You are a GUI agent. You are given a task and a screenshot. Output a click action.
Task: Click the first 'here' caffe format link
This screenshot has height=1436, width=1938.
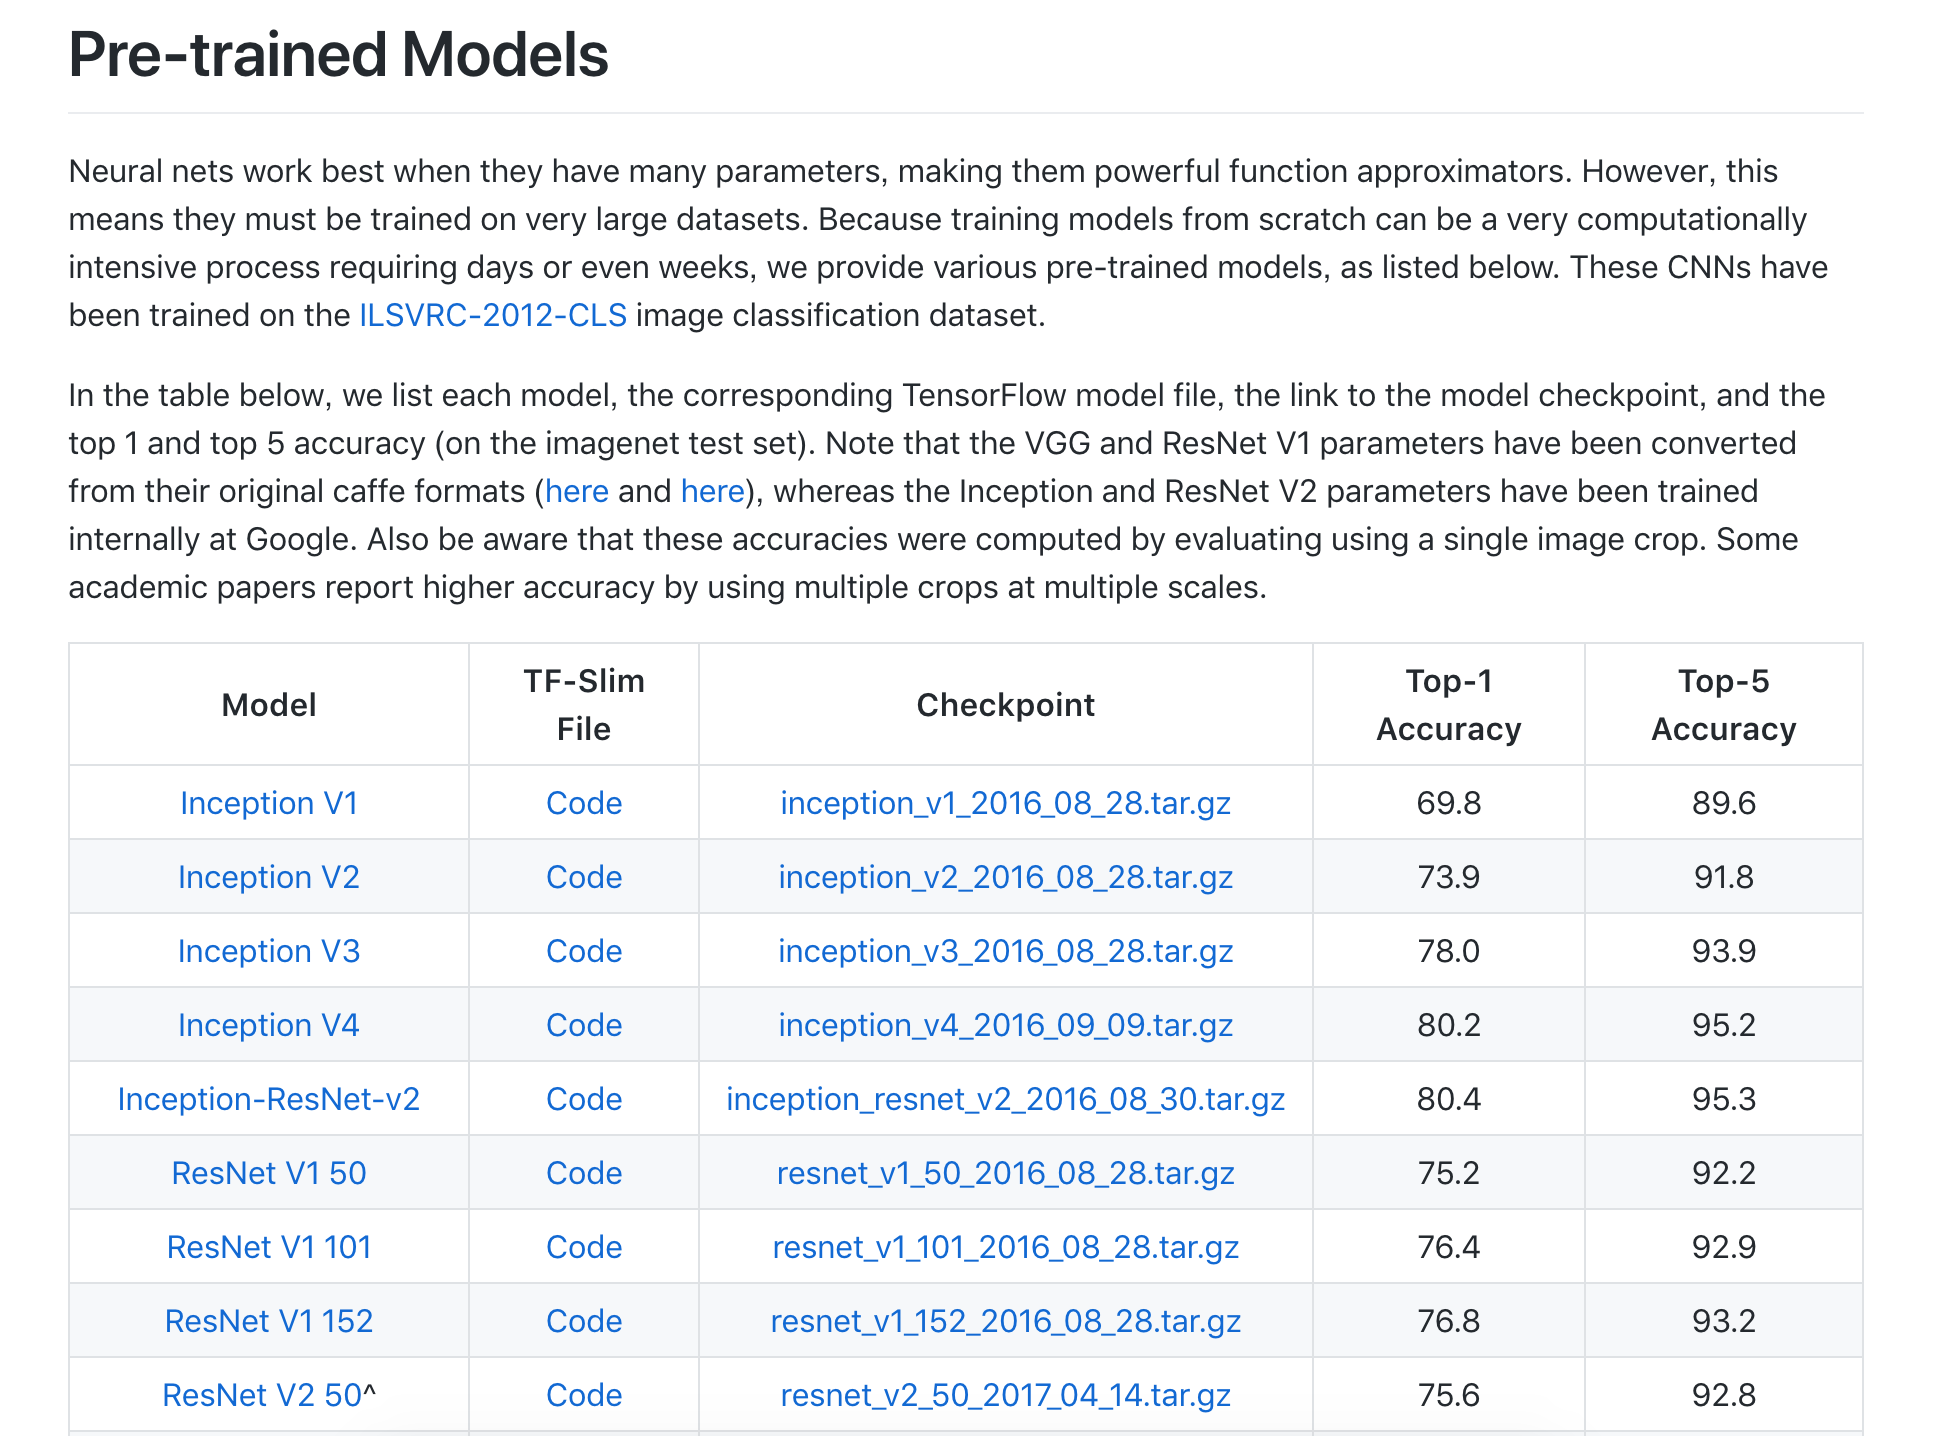tap(576, 491)
